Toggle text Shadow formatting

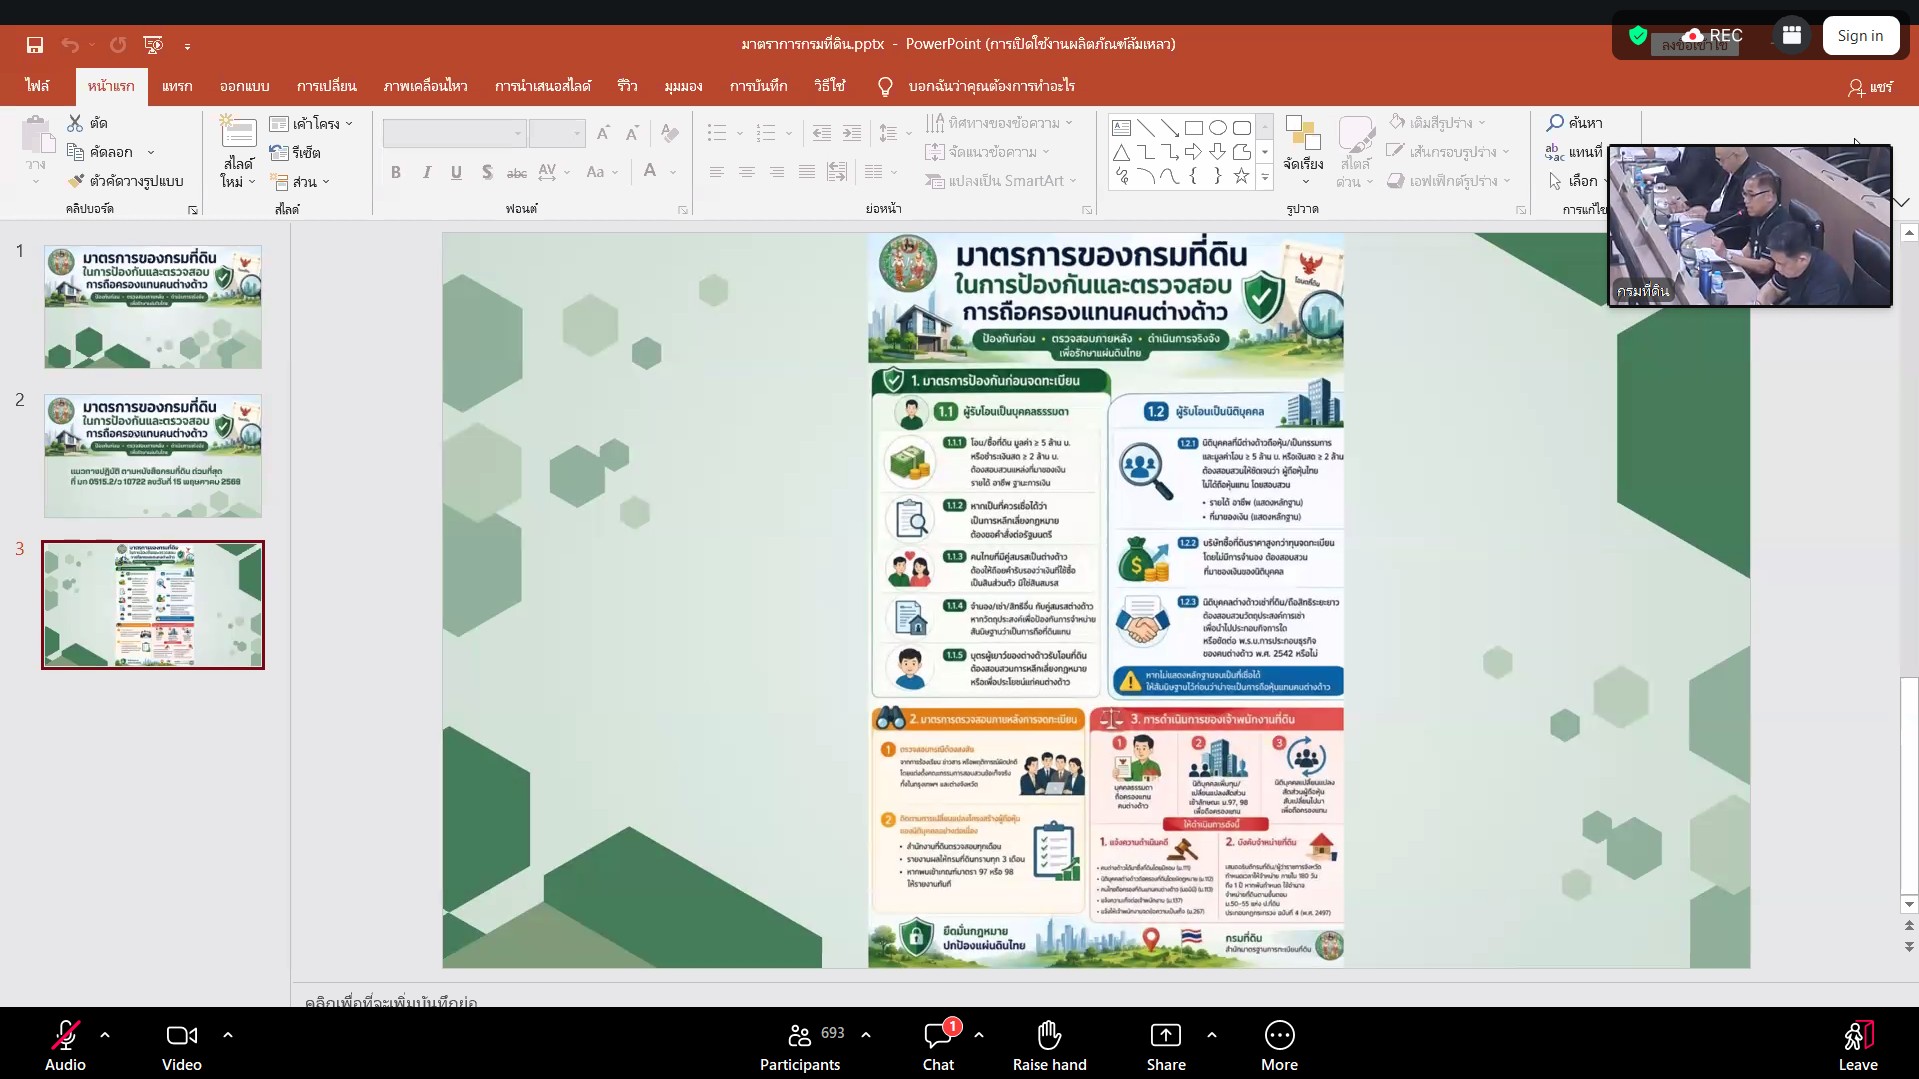tap(487, 172)
